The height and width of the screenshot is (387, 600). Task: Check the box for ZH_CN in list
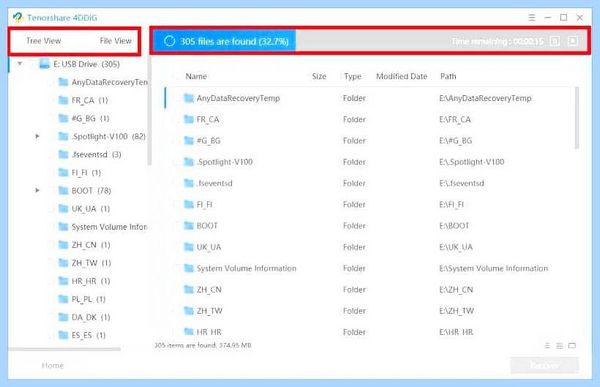point(176,290)
